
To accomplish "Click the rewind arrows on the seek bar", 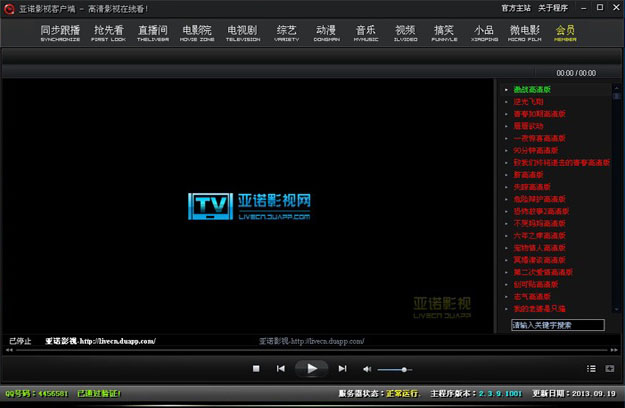I will click(9, 350).
